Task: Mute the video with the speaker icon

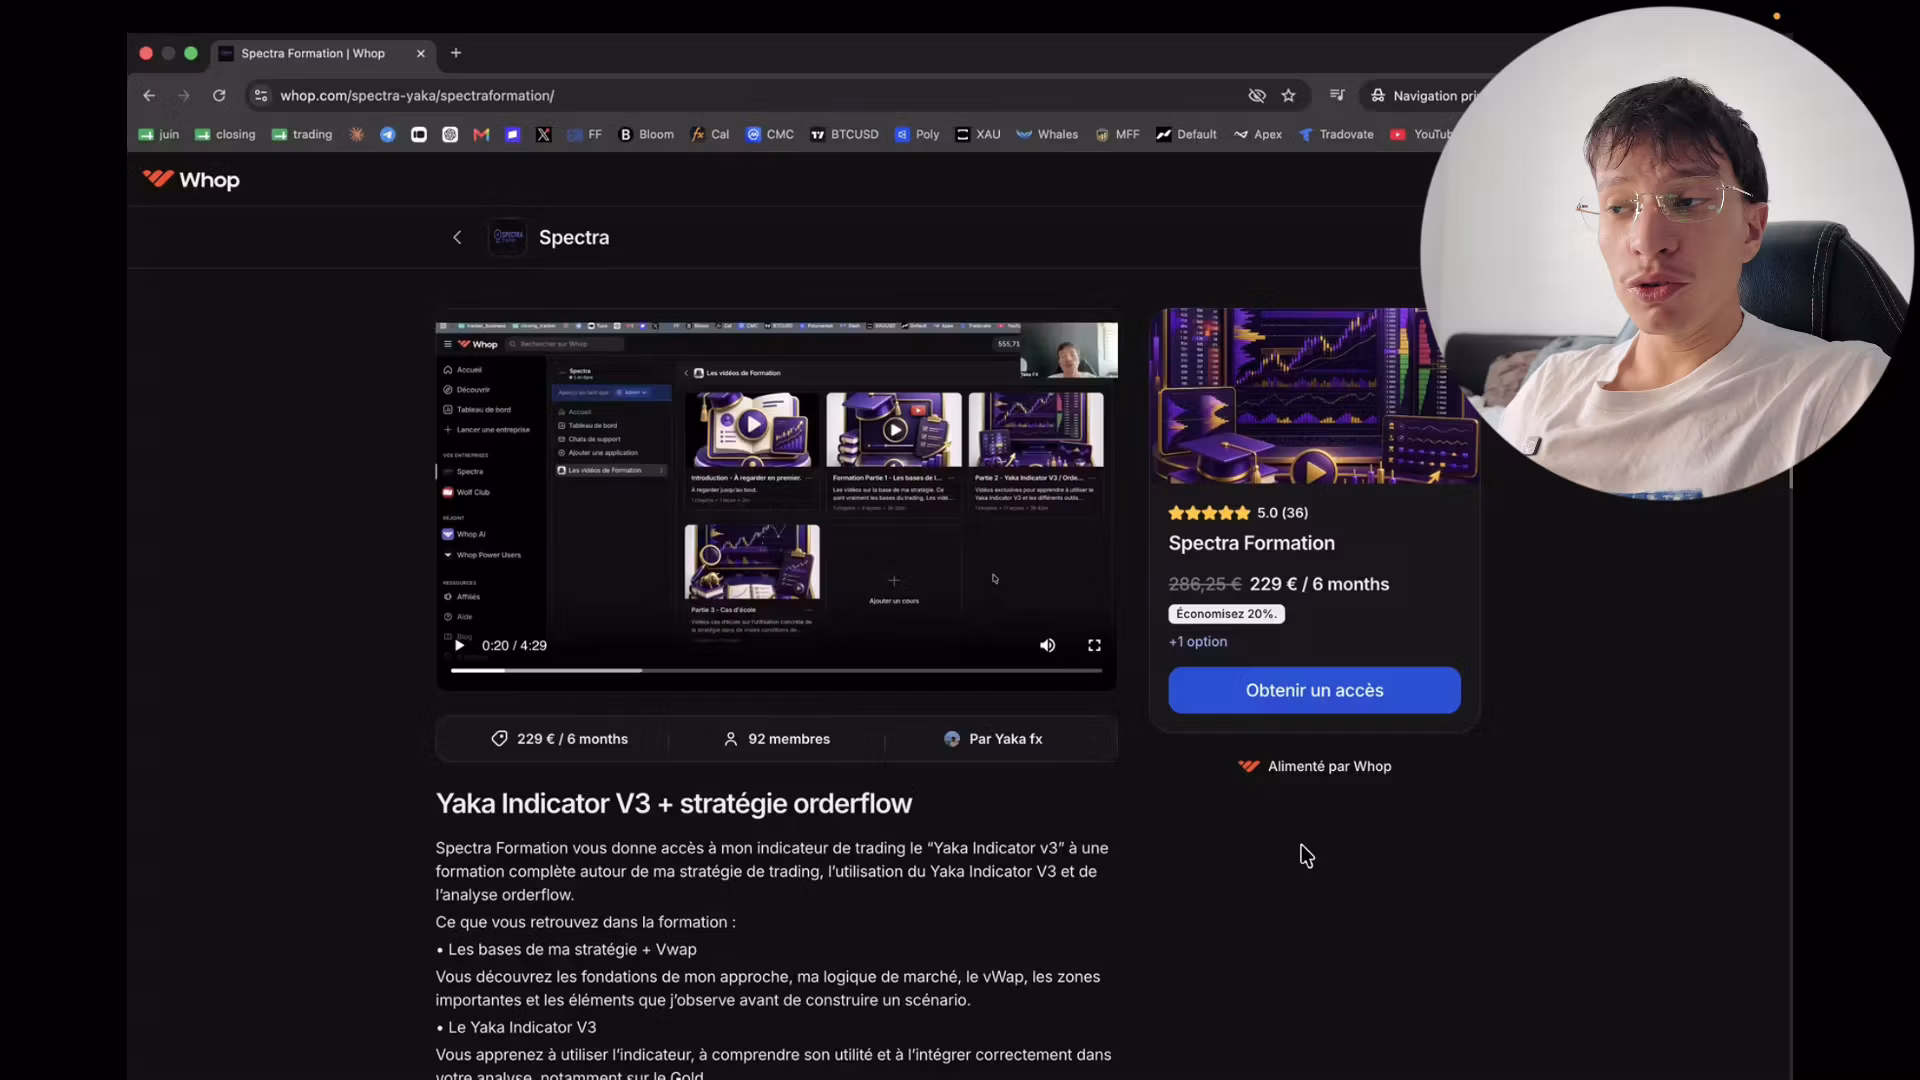Action: [1047, 646]
